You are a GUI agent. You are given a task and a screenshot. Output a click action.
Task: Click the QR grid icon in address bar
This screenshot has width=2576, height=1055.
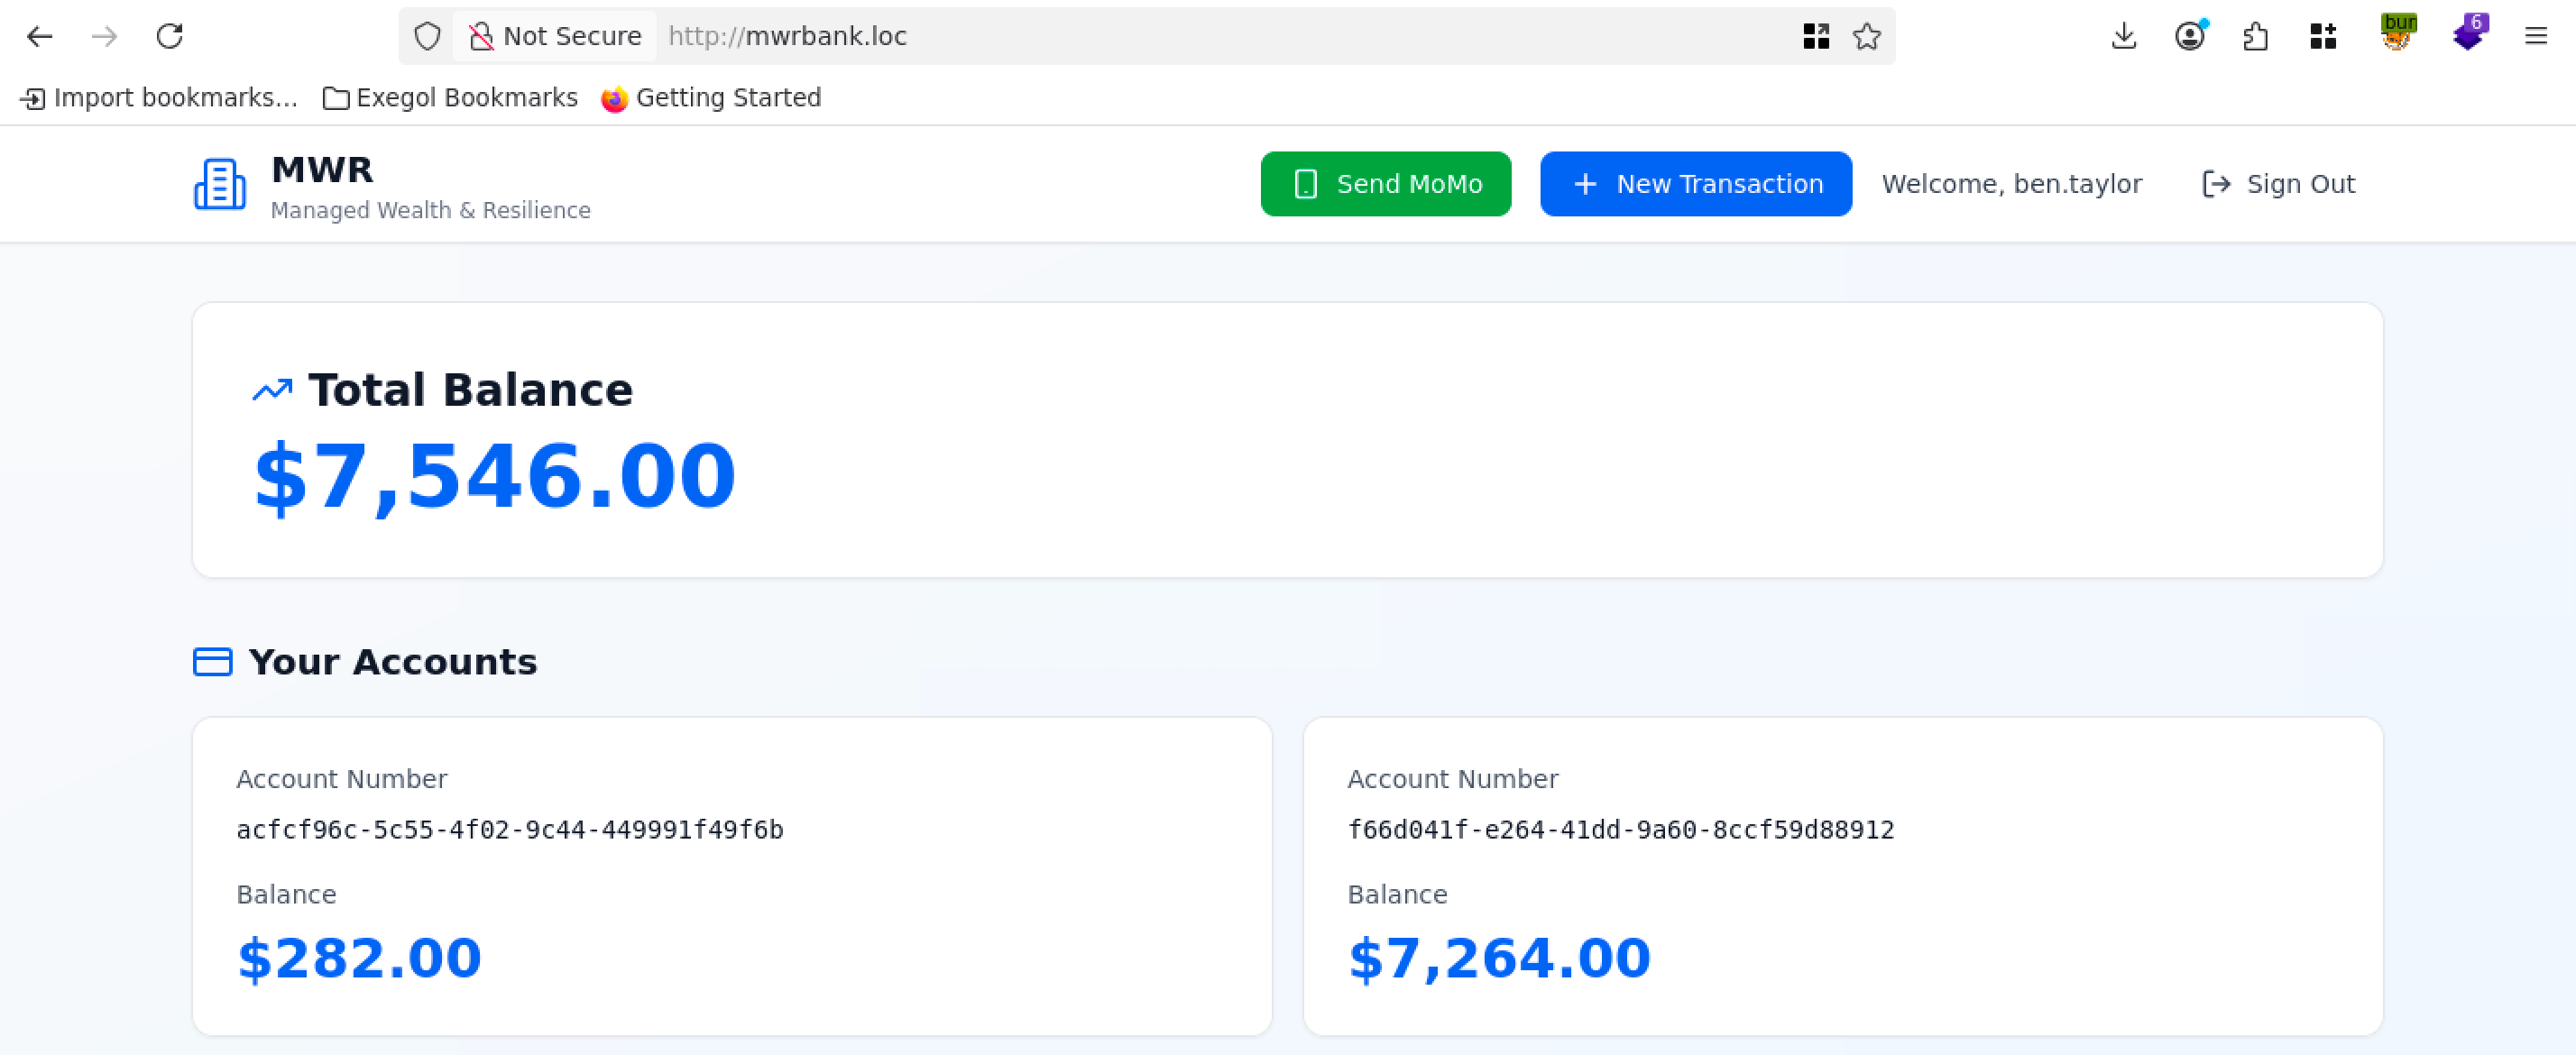pos(1816,37)
